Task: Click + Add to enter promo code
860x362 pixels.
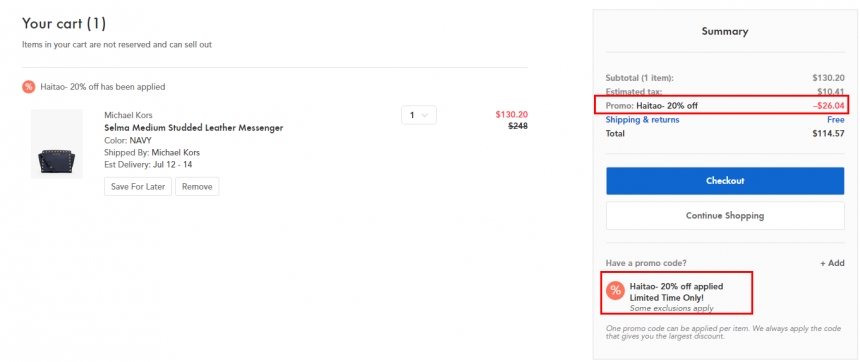Action: [x=832, y=263]
